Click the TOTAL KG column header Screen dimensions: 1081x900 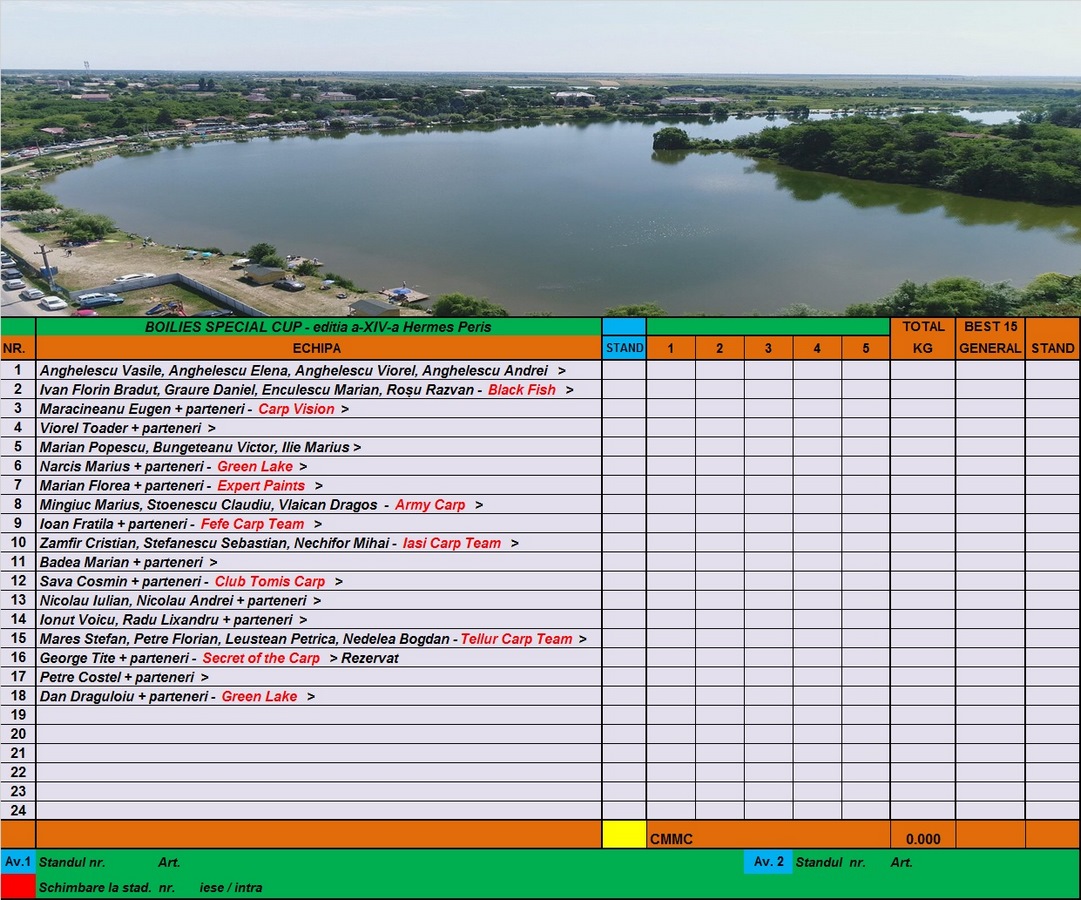pyautogui.click(x=922, y=337)
